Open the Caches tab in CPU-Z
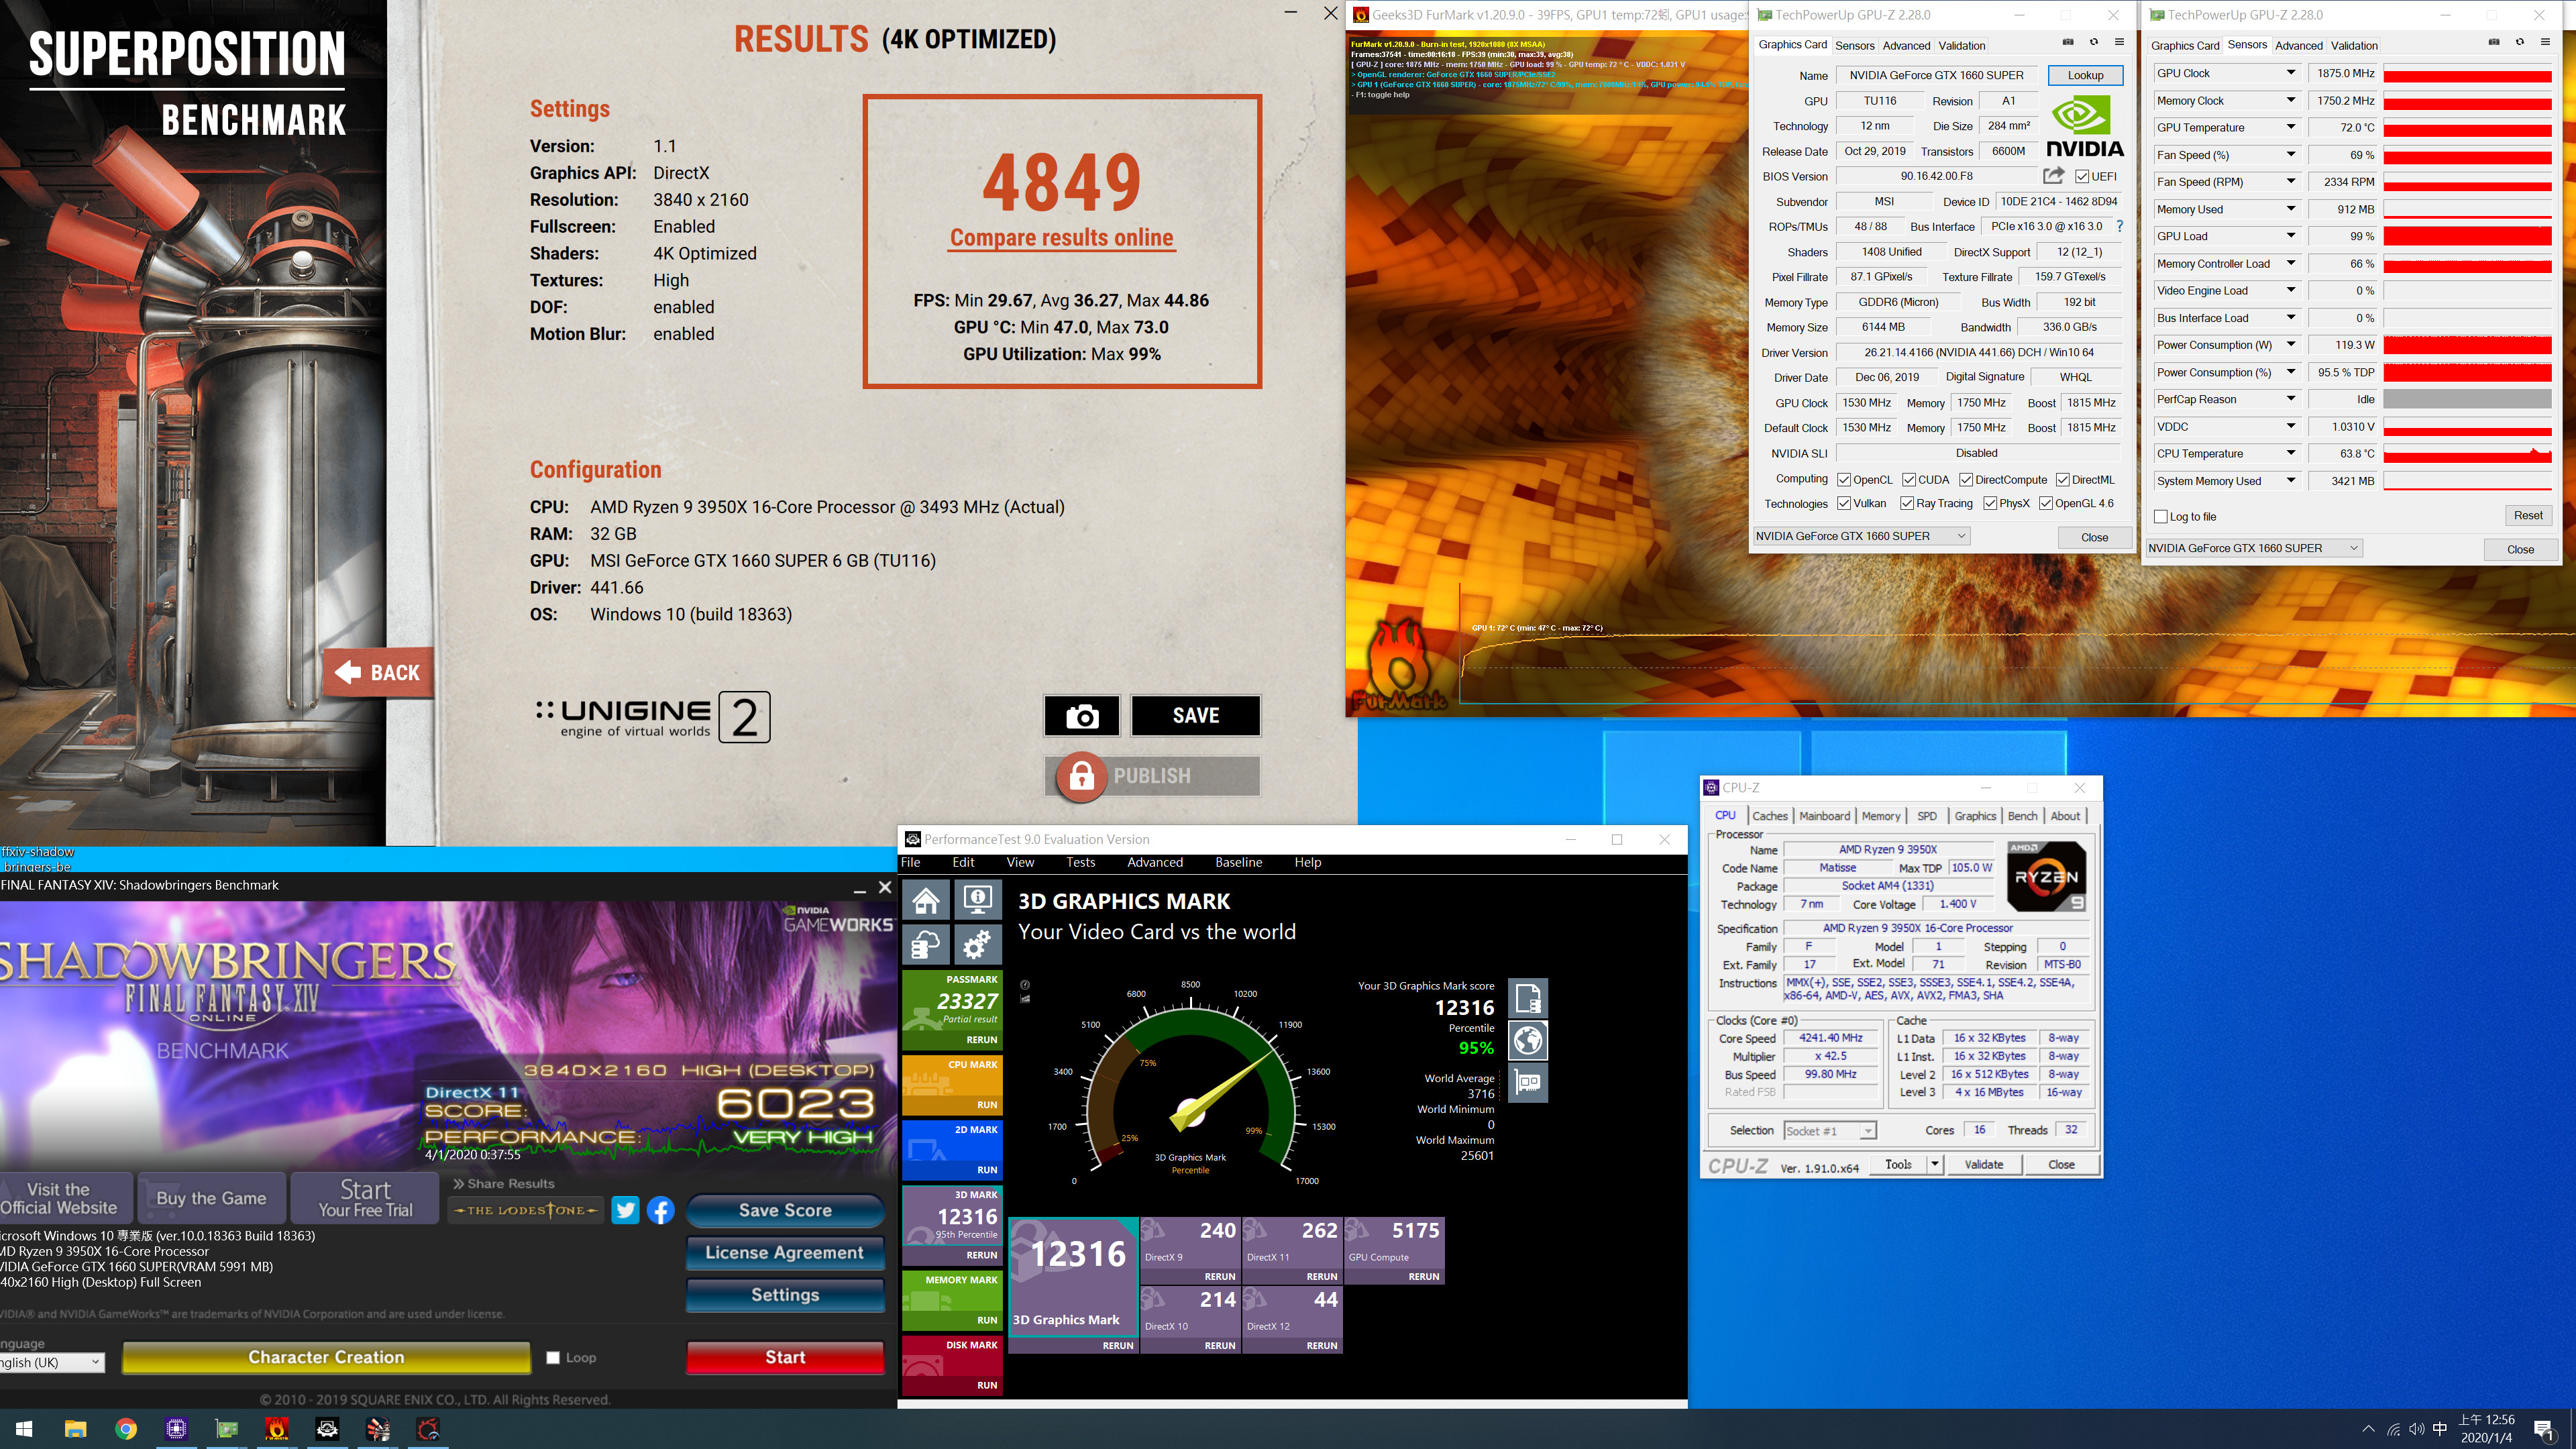Screen dimensions: 2576x1449 coord(1769,816)
